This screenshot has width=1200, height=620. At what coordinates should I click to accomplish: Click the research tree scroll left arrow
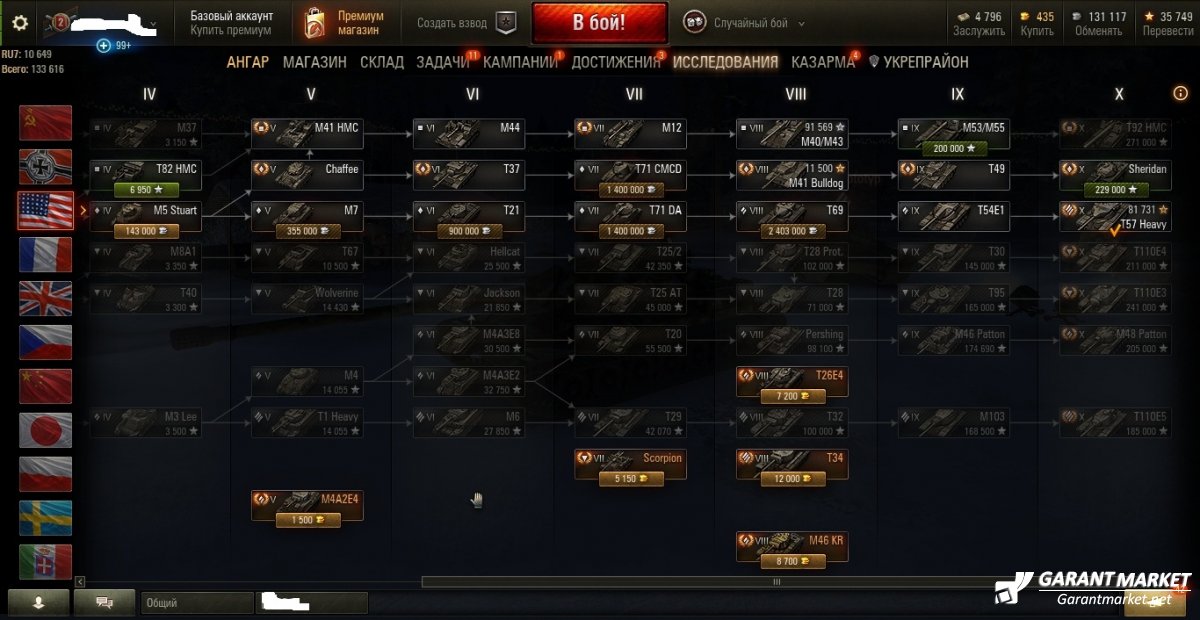click(81, 581)
